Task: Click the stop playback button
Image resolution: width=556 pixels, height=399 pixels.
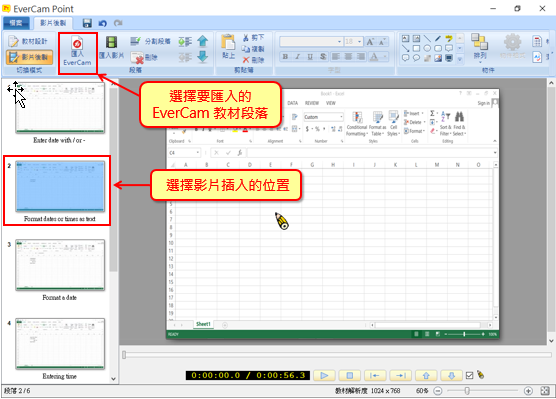Action: point(350,375)
